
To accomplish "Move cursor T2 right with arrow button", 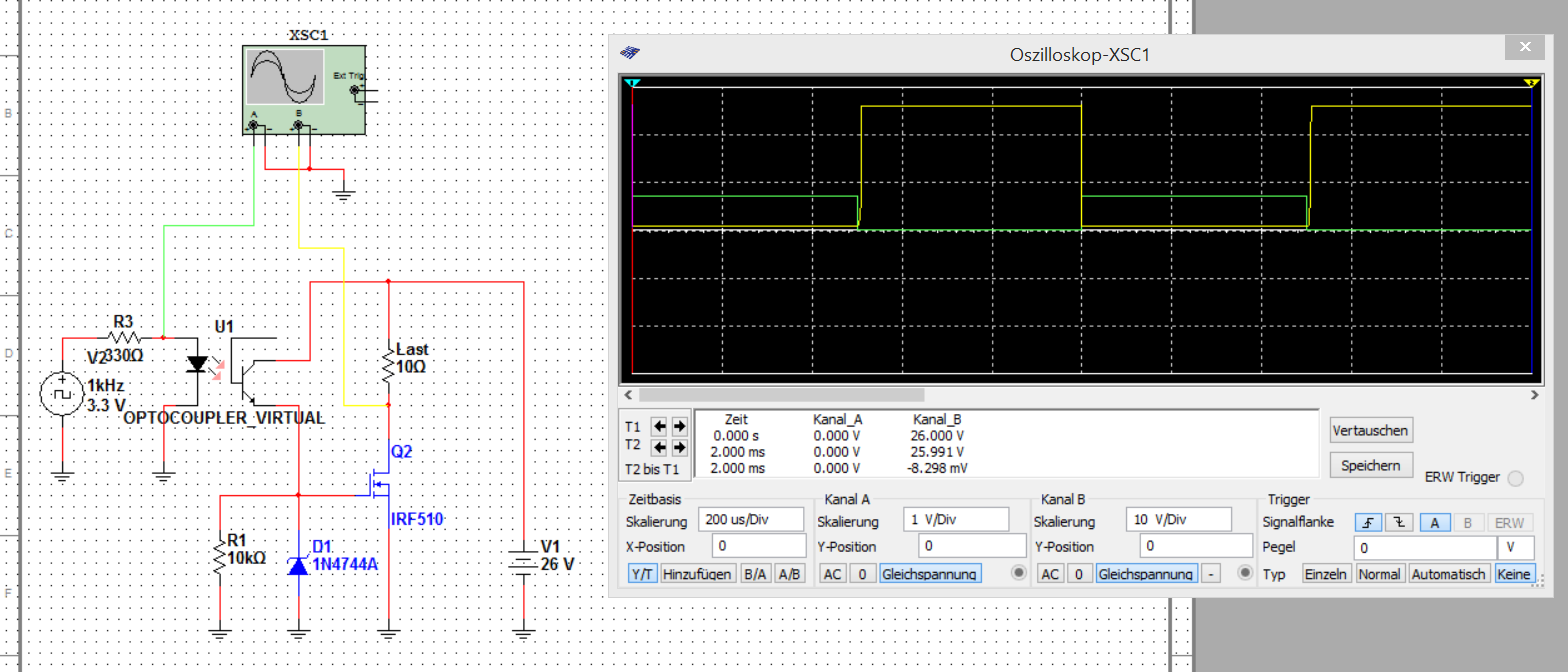I will point(679,446).
